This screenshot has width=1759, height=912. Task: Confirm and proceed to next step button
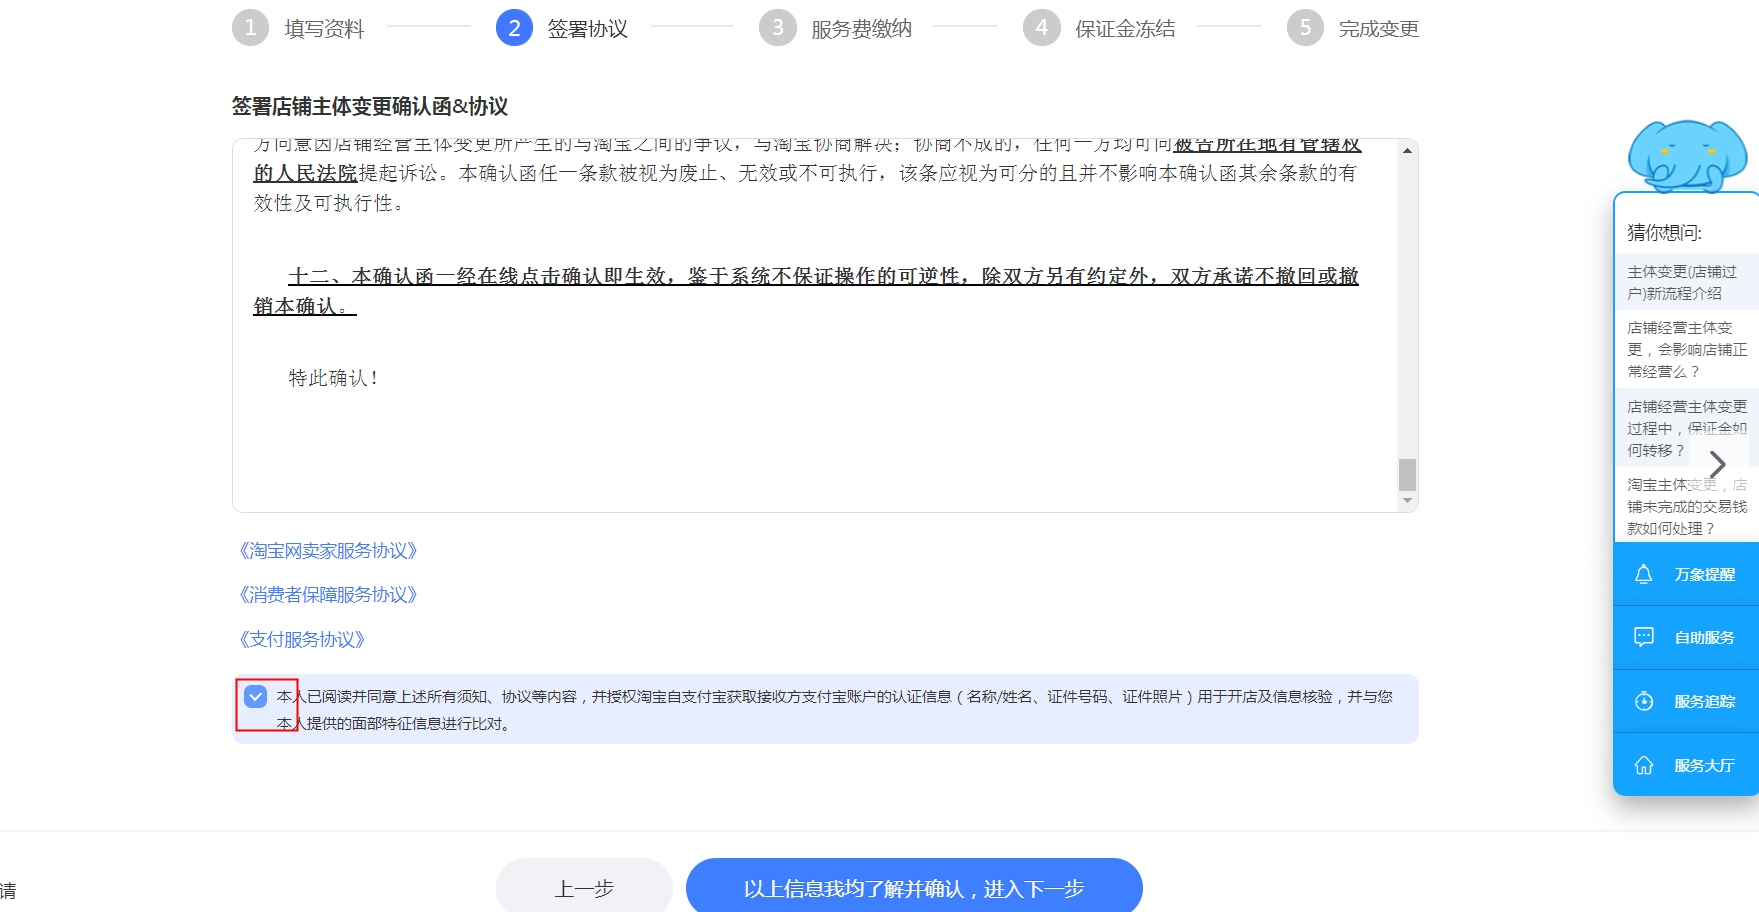[x=913, y=888]
